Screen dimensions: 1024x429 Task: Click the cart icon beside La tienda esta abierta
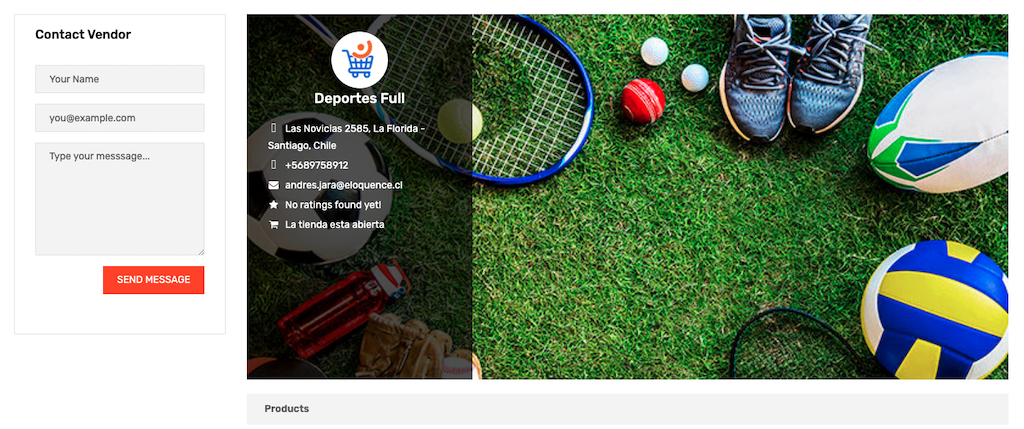274,225
